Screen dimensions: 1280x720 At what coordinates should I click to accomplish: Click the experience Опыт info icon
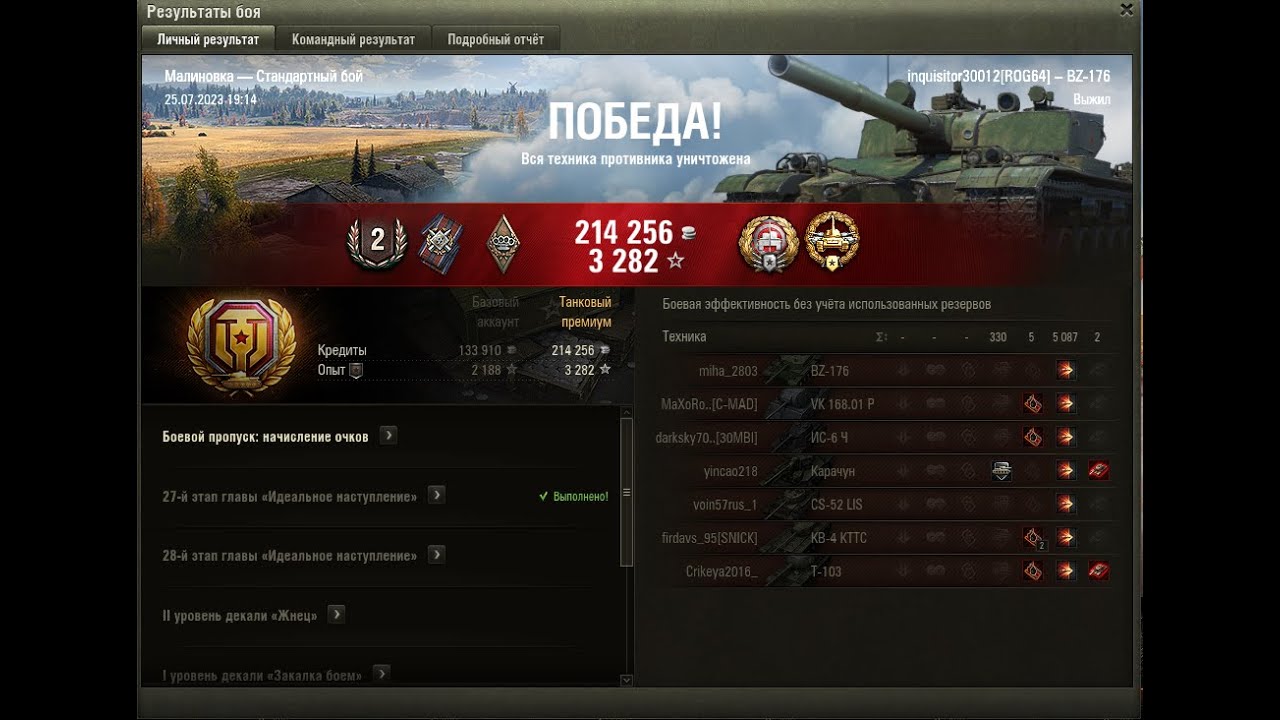tap(355, 370)
